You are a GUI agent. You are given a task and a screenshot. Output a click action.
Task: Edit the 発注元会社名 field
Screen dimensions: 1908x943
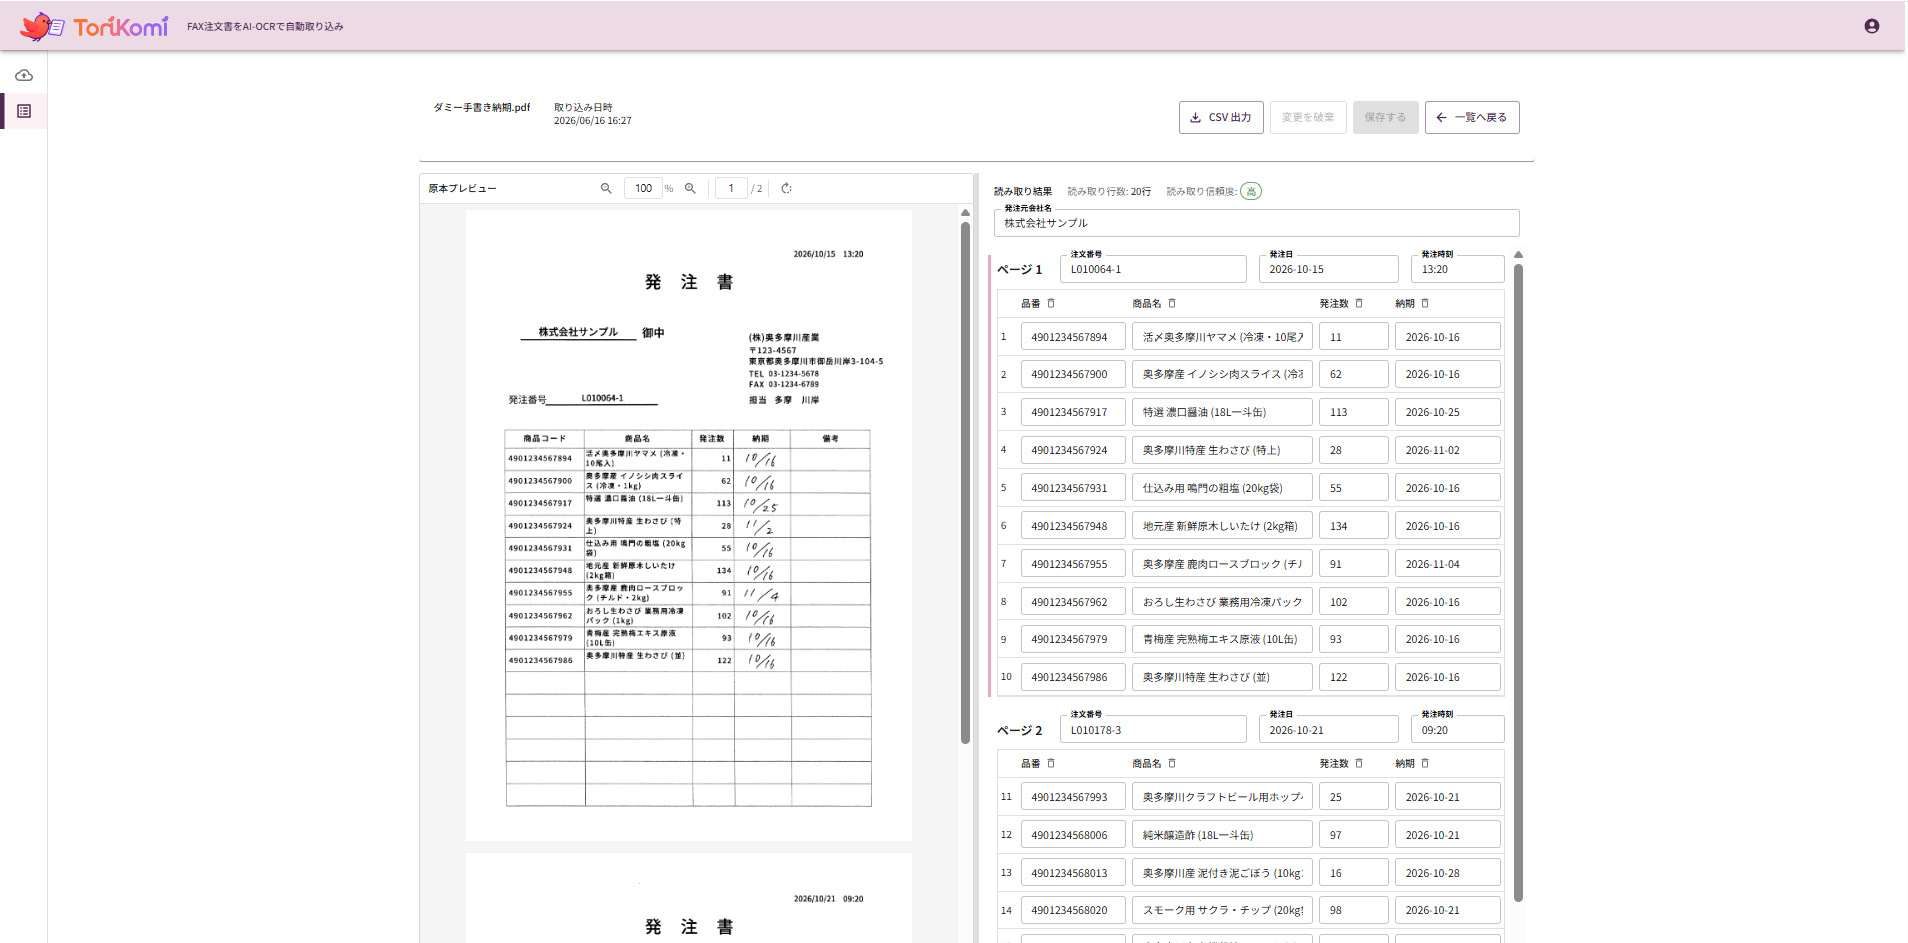click(1257, 223)
